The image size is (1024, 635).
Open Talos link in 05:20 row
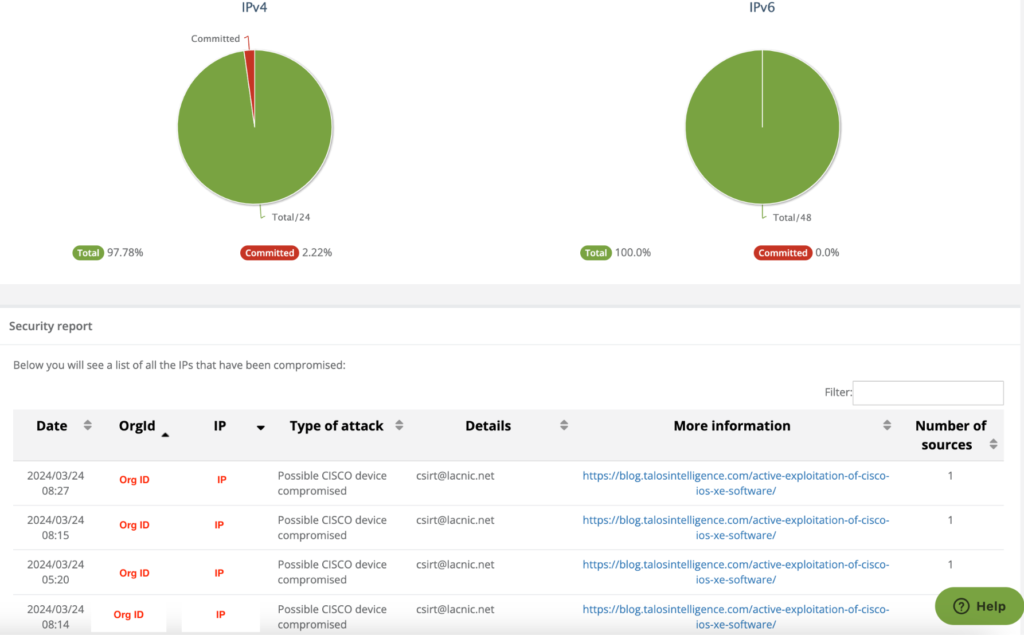(x=735, y=572)
